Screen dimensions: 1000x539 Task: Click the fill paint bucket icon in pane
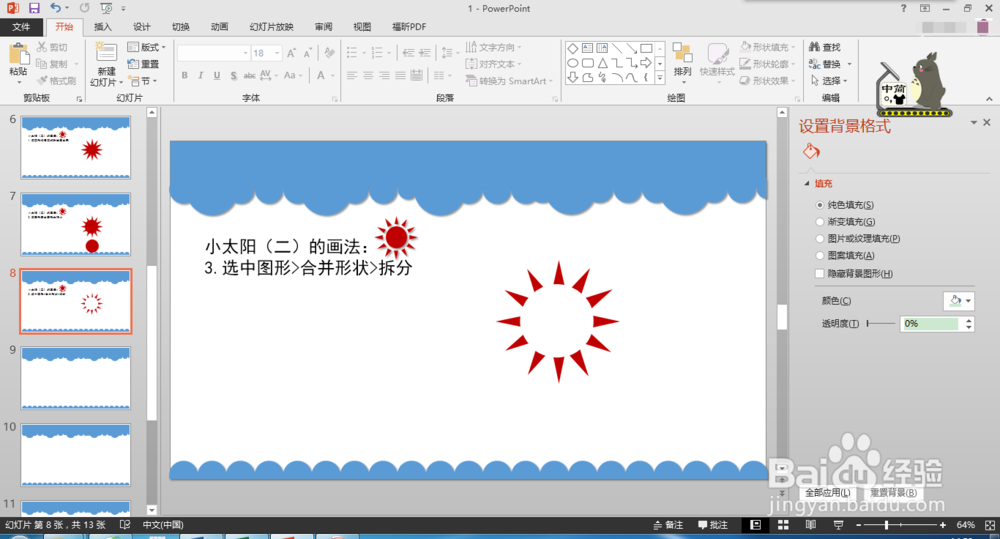click(811, 152)
